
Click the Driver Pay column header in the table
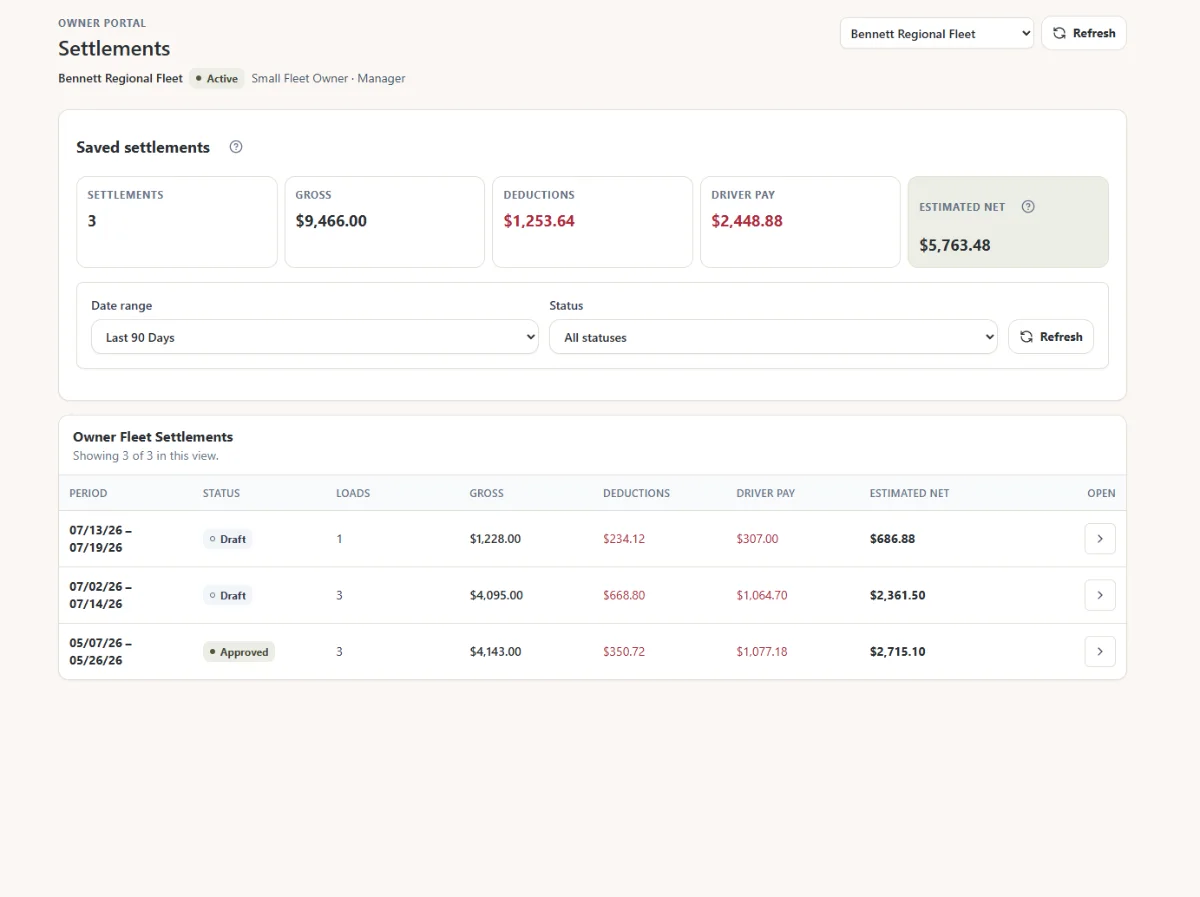(x=766, y=493)
